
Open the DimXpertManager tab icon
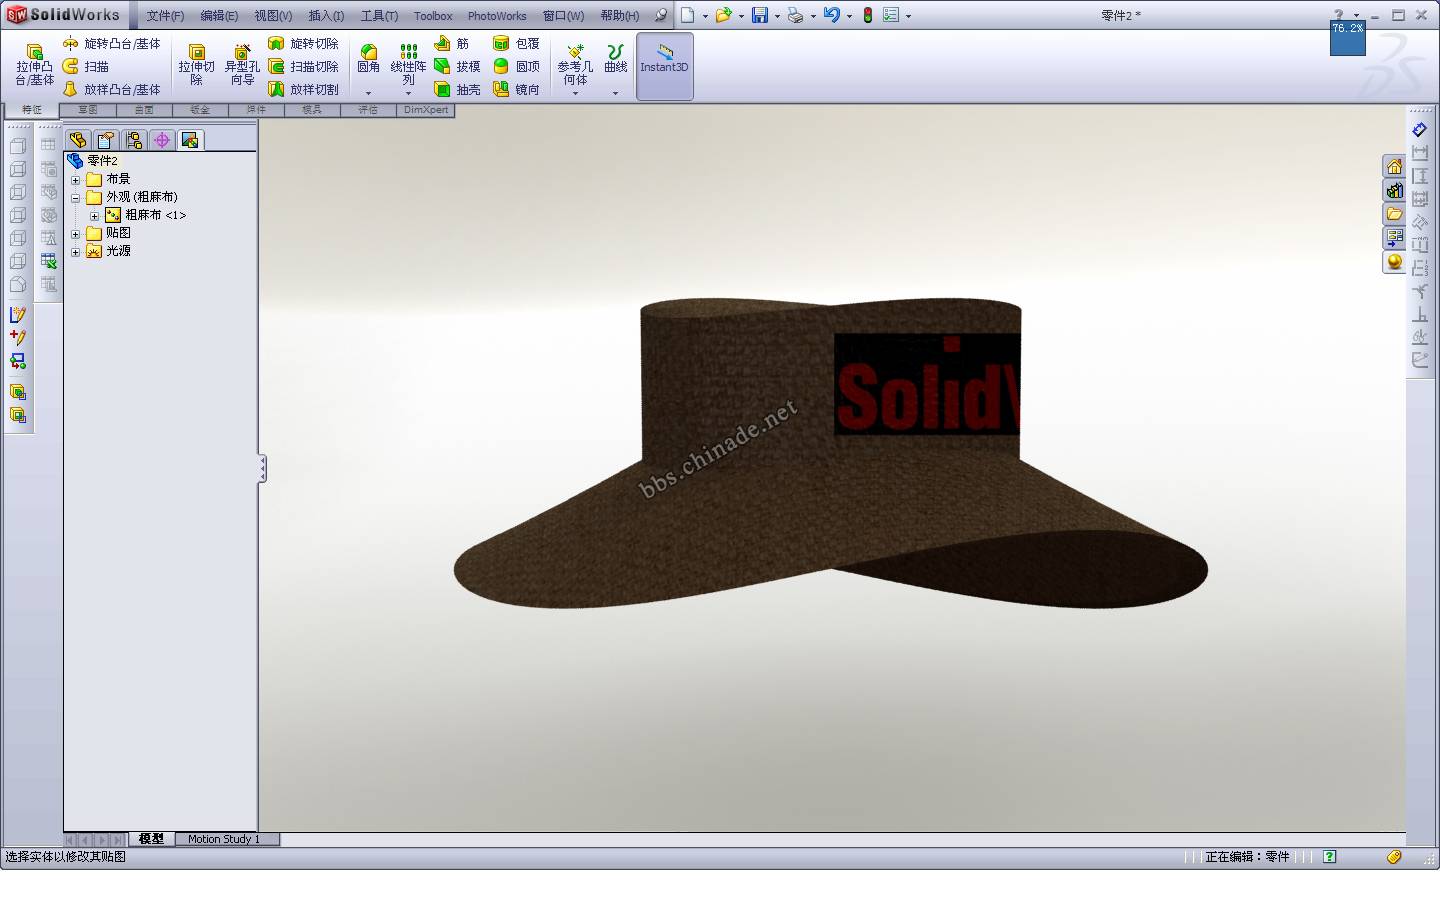pyautogui.click(x=162, y=140)
